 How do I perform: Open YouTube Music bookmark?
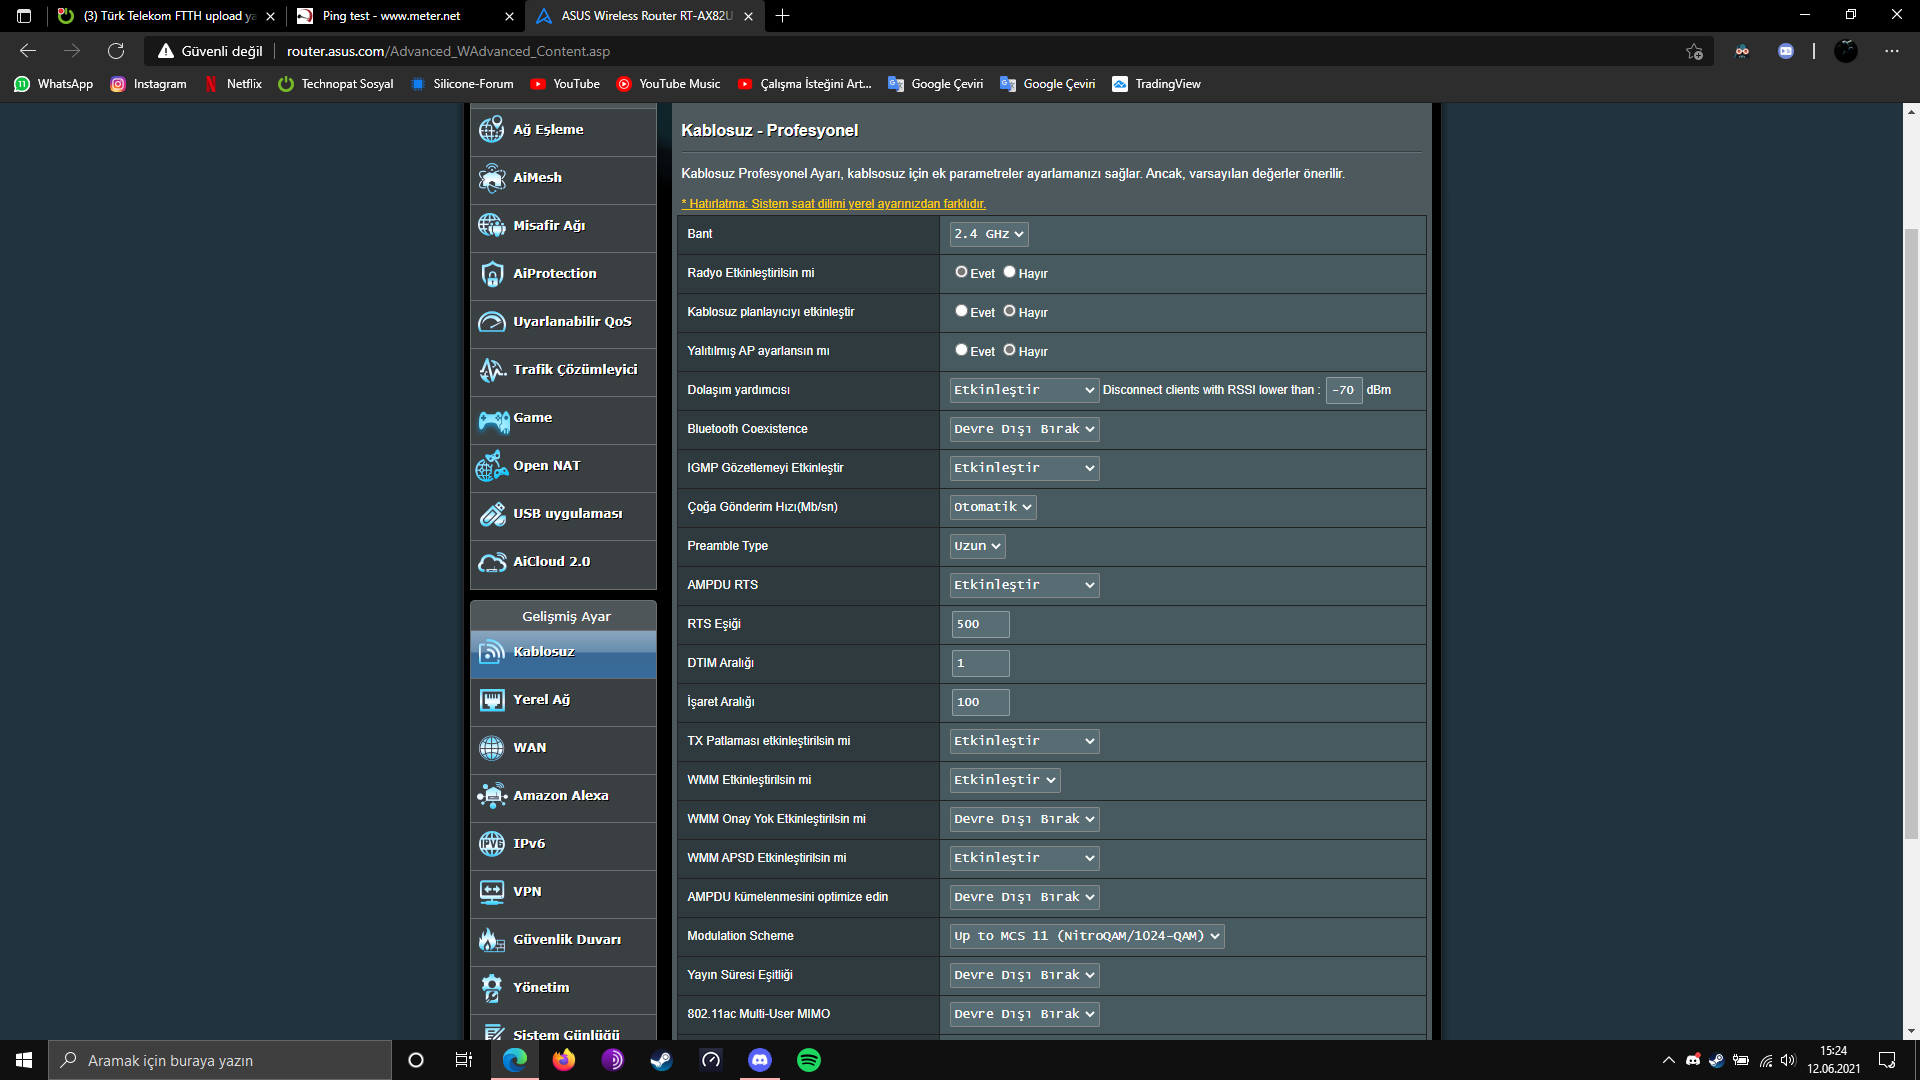(x=668, y=84)
